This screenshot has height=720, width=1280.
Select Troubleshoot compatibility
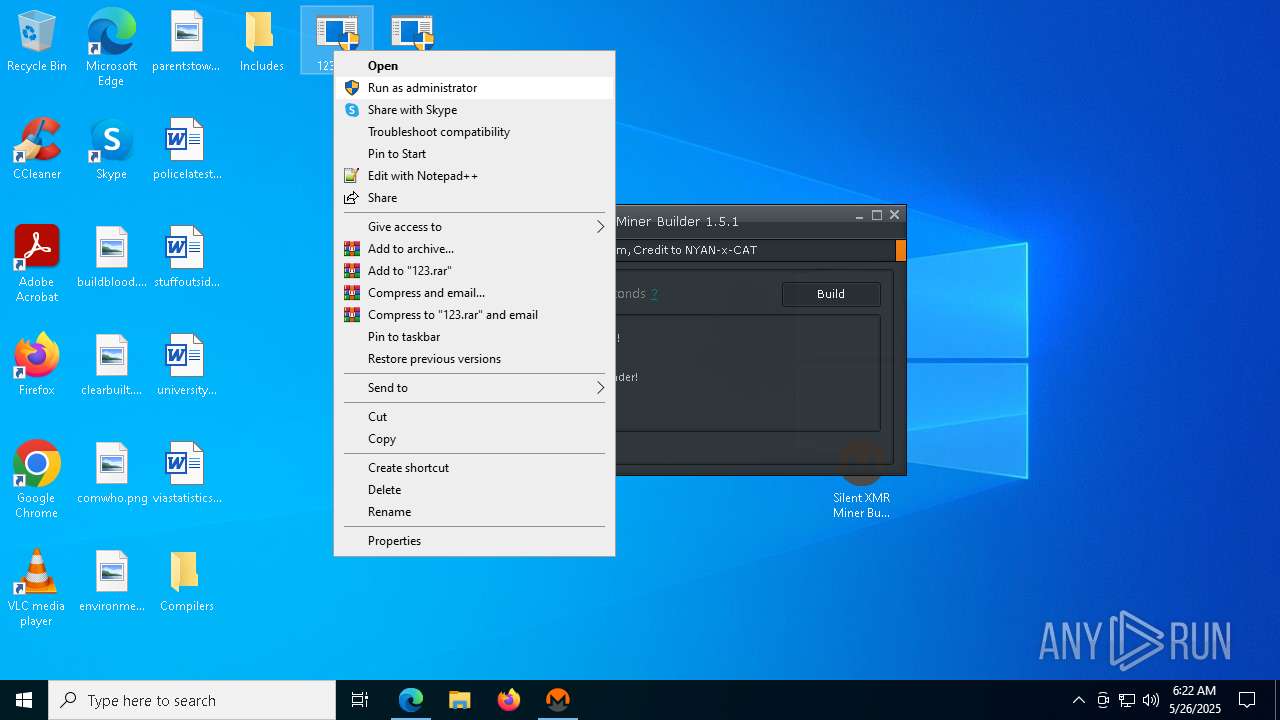pyautogui.click(x=474, y=132)
